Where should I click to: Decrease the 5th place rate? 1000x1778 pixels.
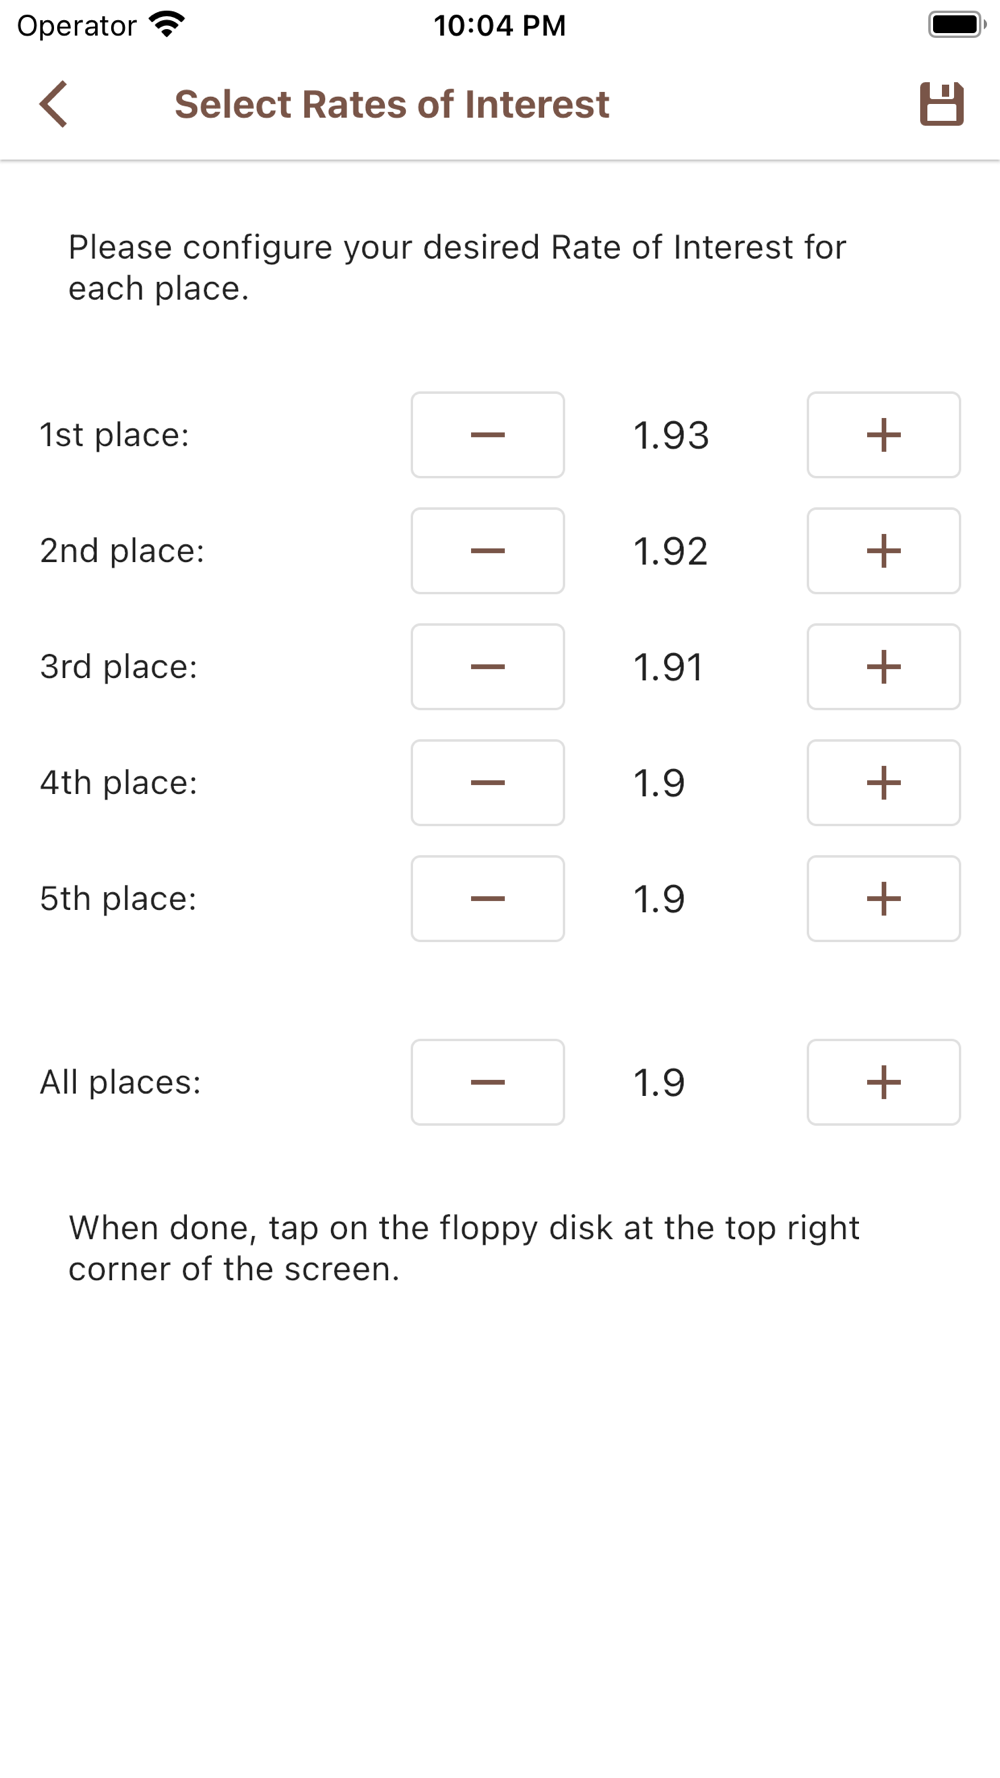(x=488, y=899)
